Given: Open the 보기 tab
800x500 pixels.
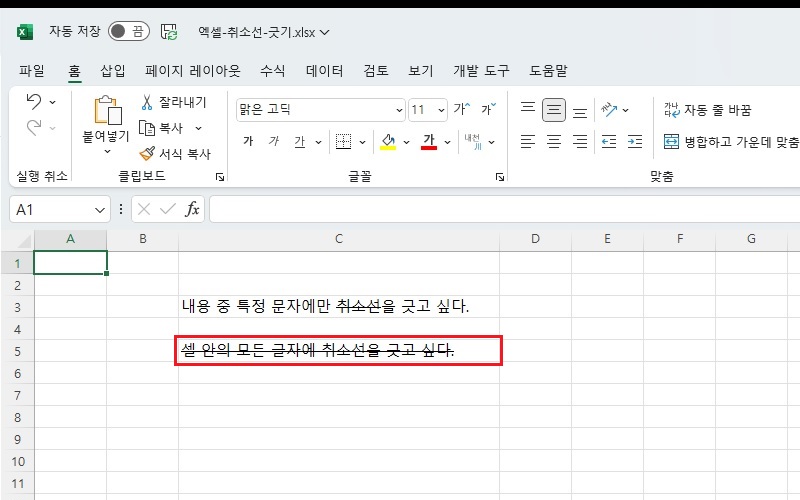Looking at the screenshot, I should click(421, 70).
